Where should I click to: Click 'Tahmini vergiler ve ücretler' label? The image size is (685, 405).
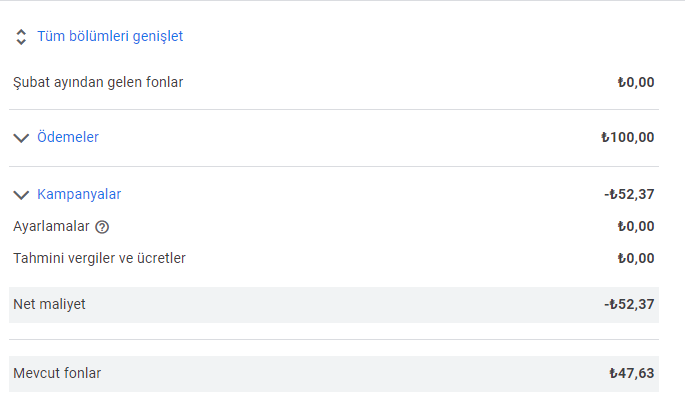click(99, 258)
